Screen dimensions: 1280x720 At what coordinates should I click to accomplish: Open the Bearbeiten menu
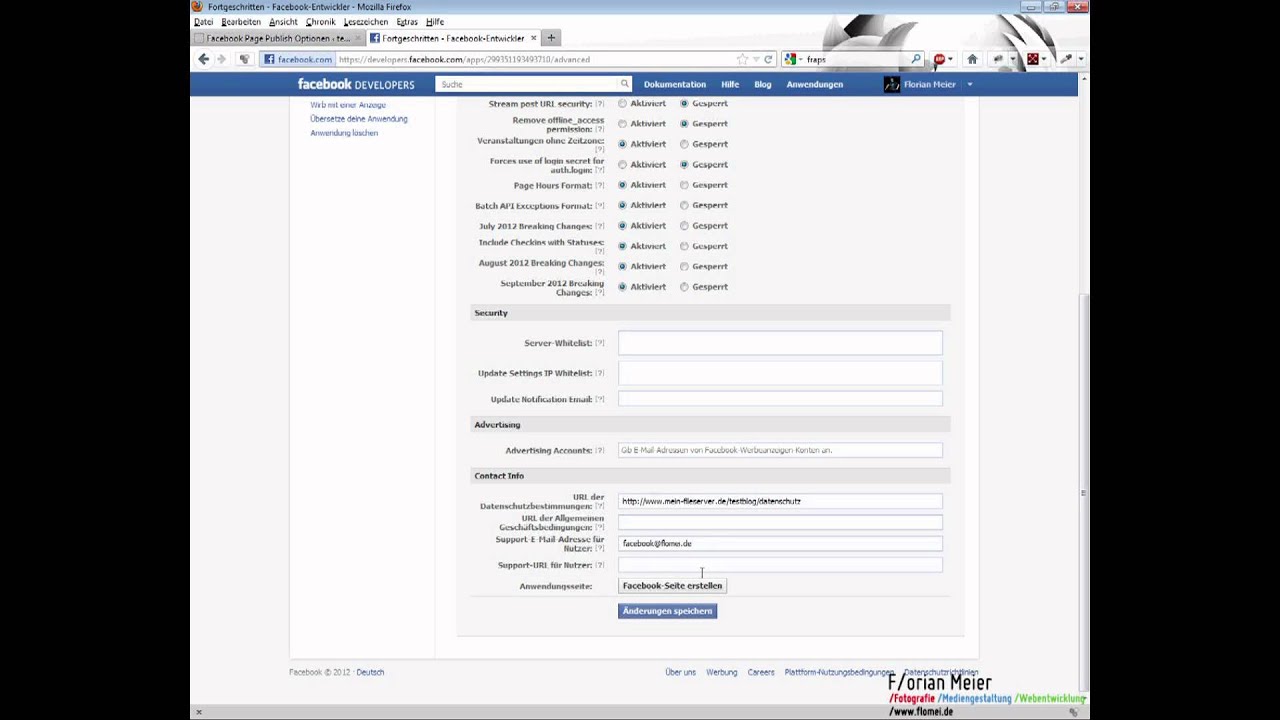click(241, 21)
